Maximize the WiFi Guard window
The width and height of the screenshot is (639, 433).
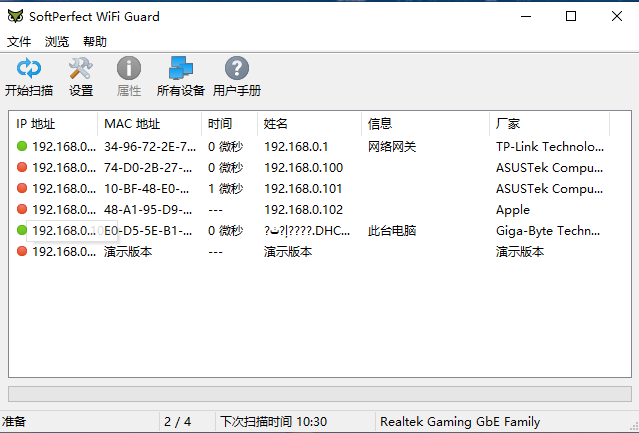(x=571, y=16)
